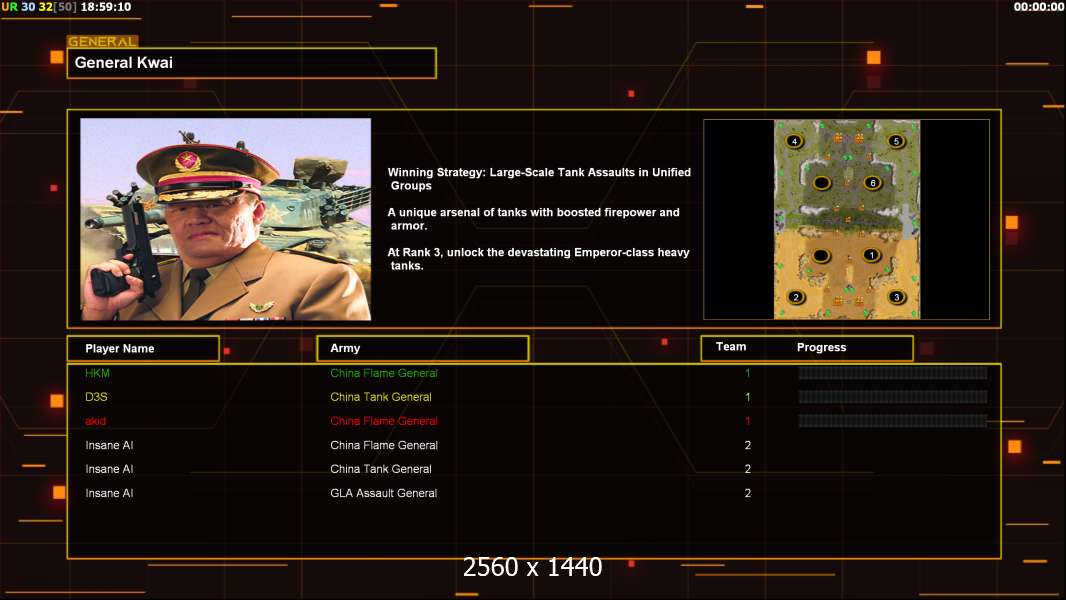Select player name akid

click(95, 421)
